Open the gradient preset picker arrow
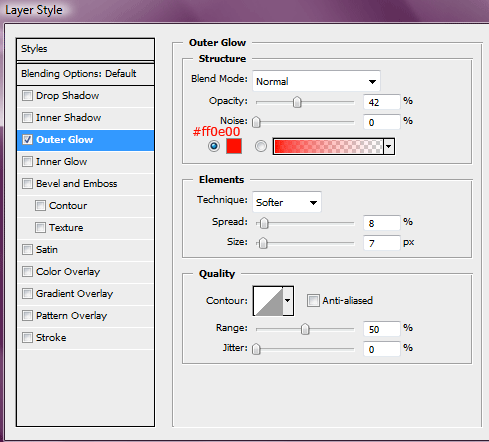 tap(389, 146)
